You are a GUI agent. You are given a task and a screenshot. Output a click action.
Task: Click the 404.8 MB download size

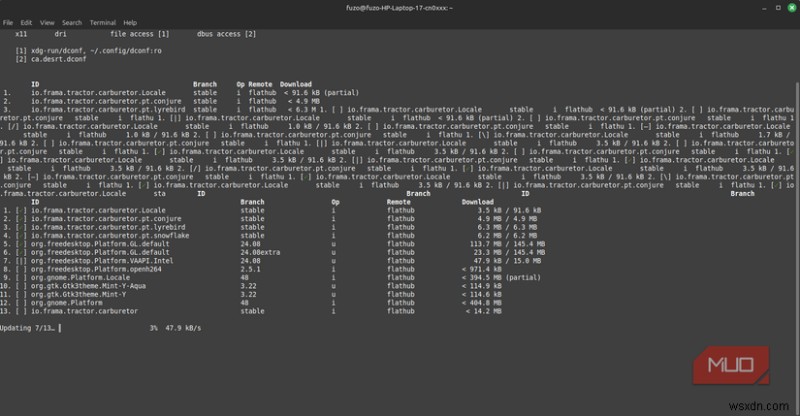pos(482,302)
